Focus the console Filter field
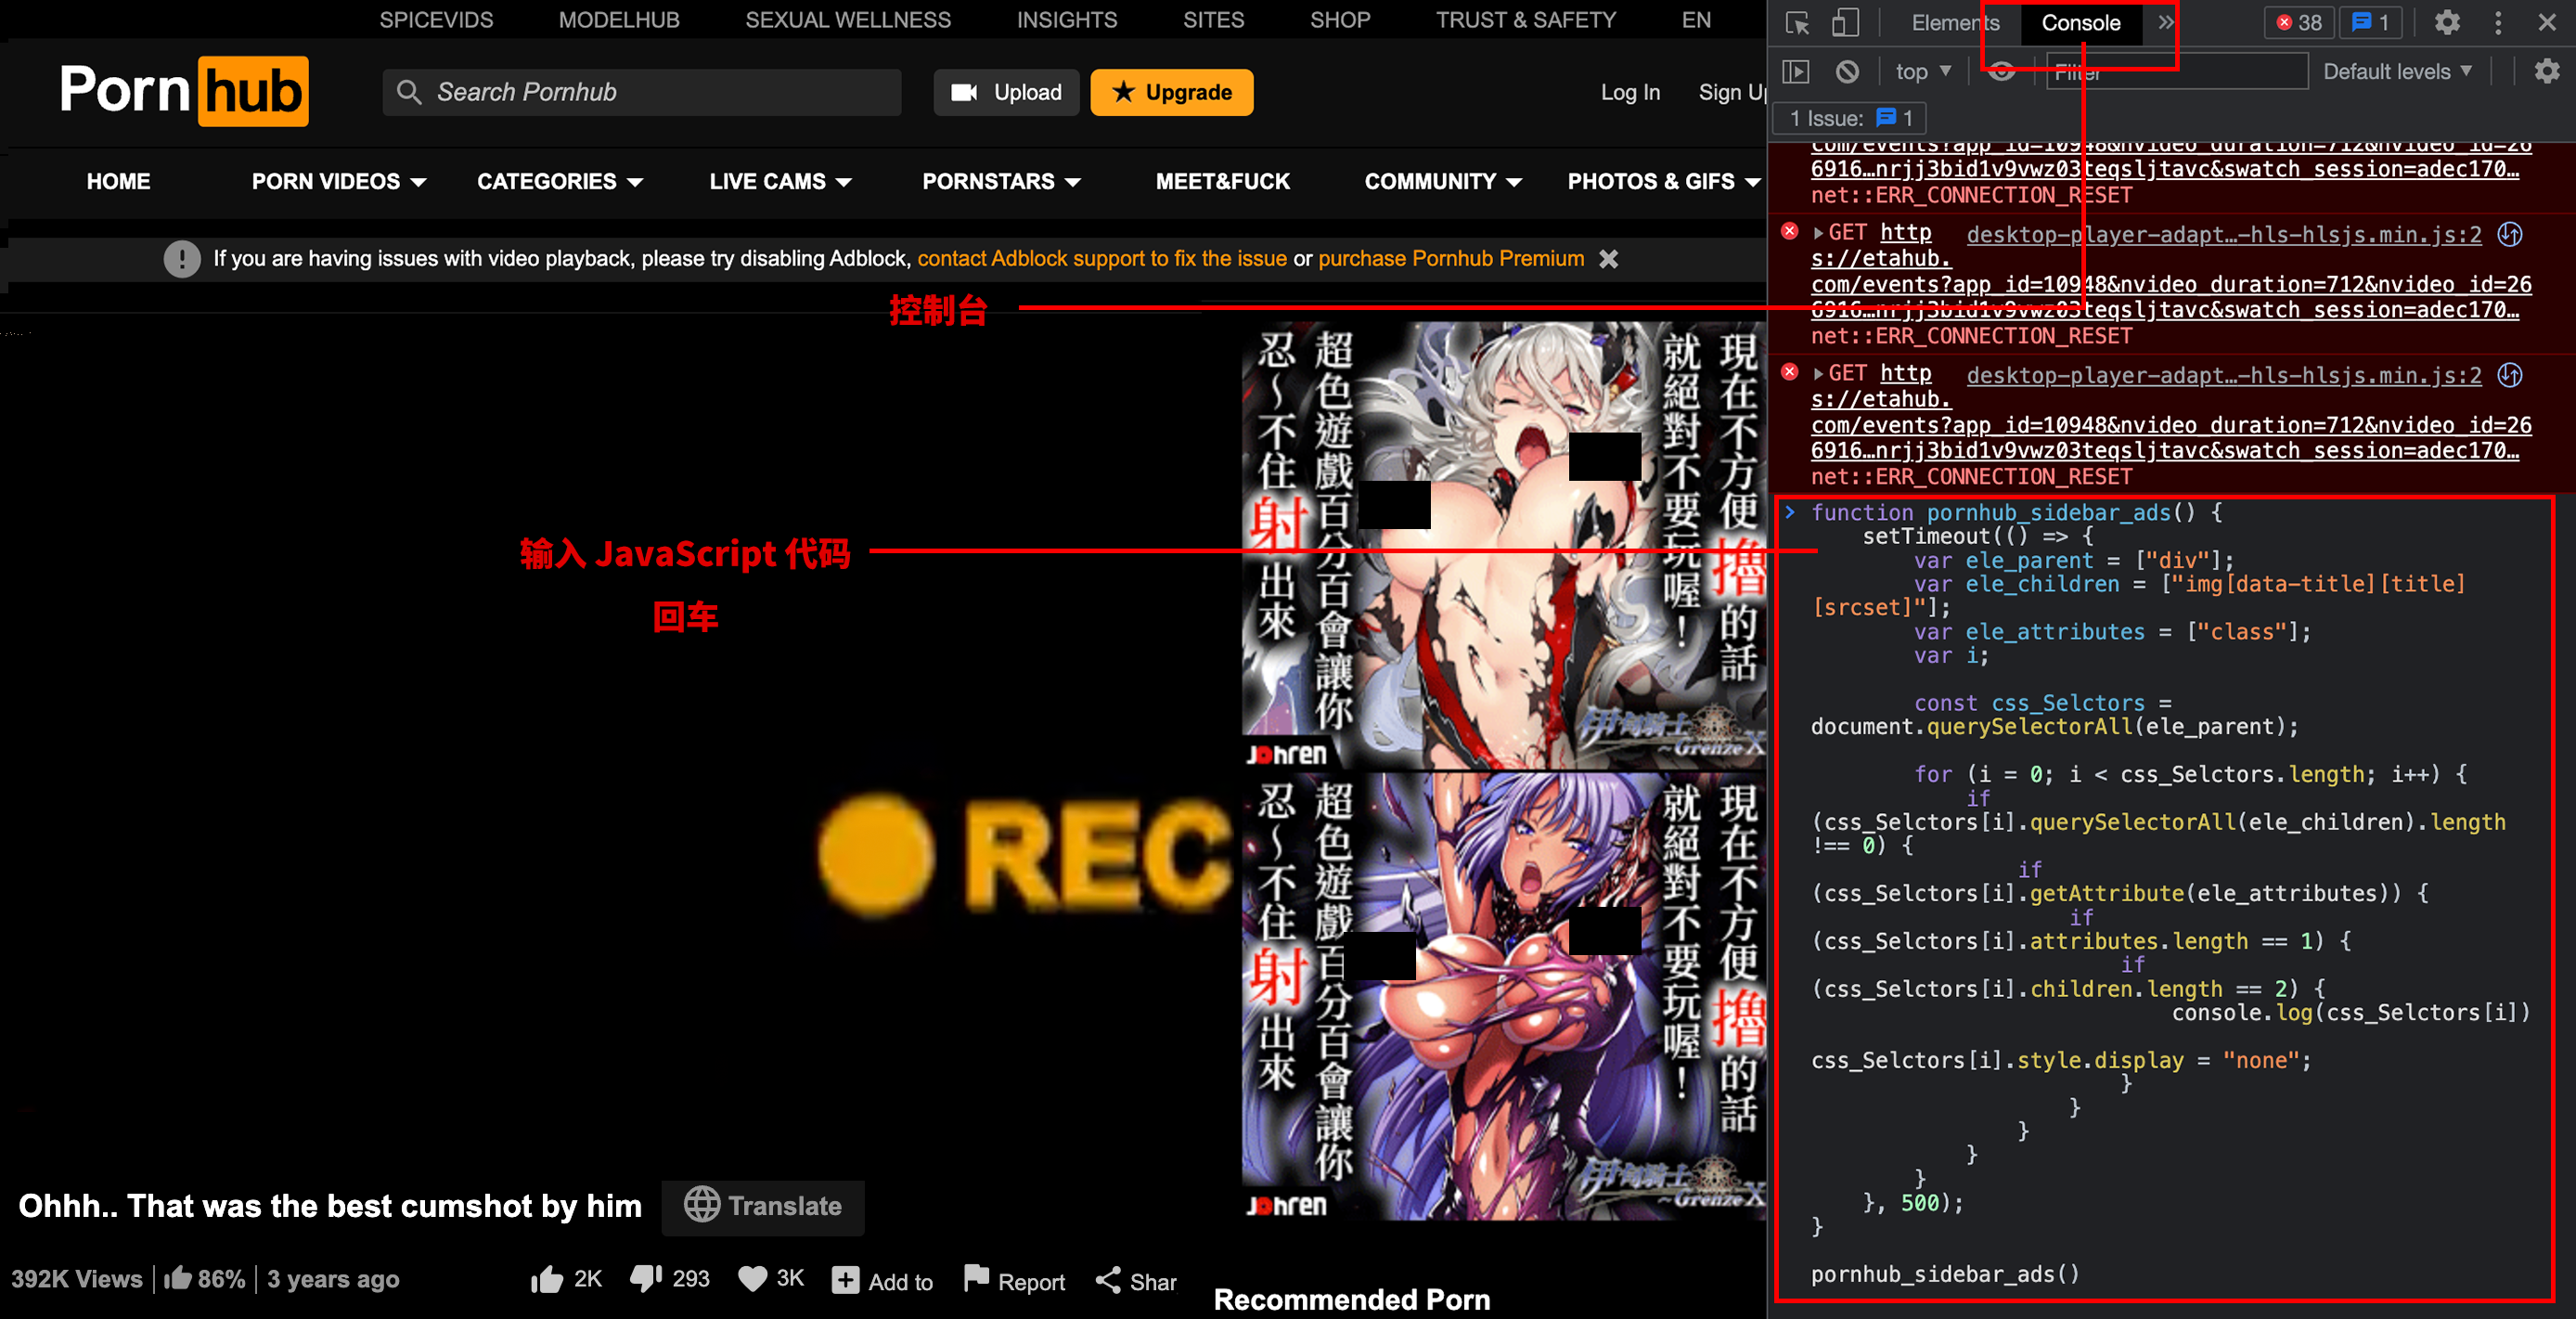 click(x=2176, y=72)
